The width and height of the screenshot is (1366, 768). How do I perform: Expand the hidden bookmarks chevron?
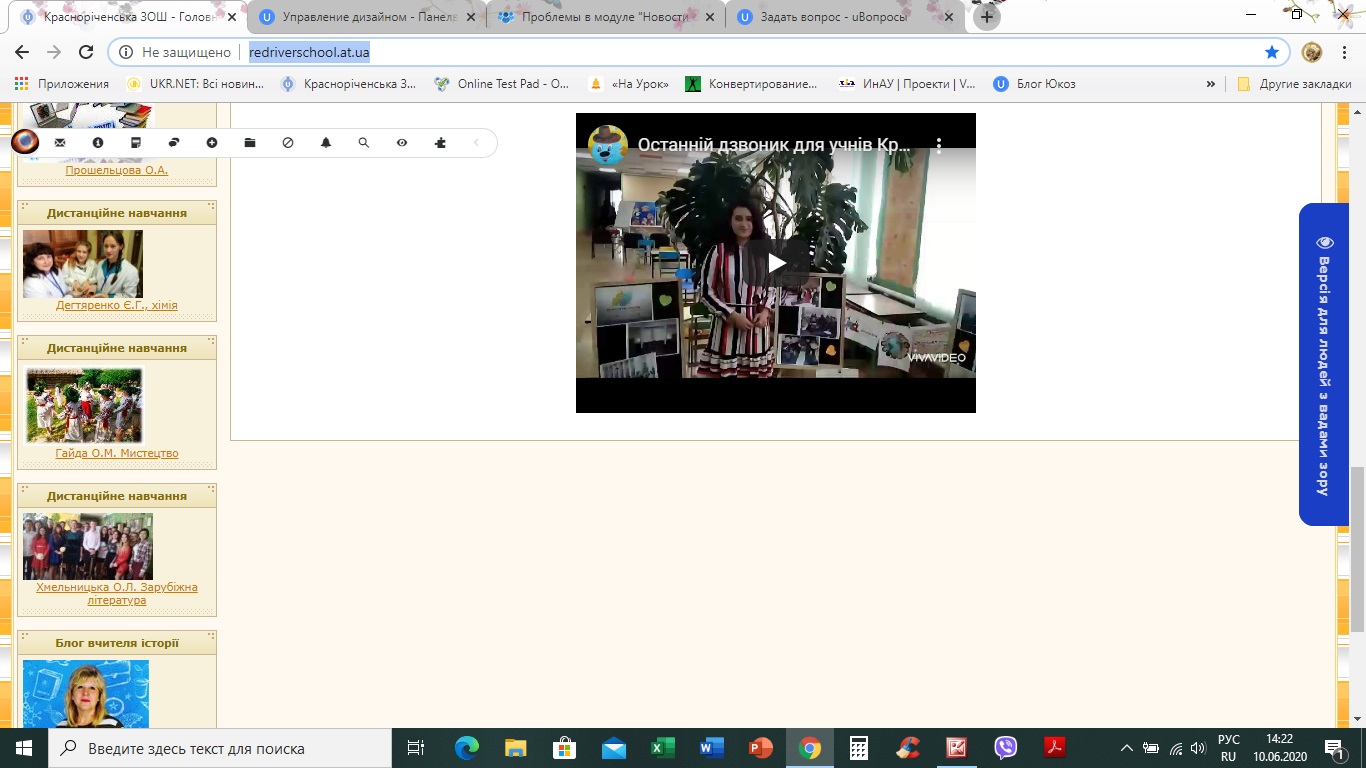(x=1211, y=84)
